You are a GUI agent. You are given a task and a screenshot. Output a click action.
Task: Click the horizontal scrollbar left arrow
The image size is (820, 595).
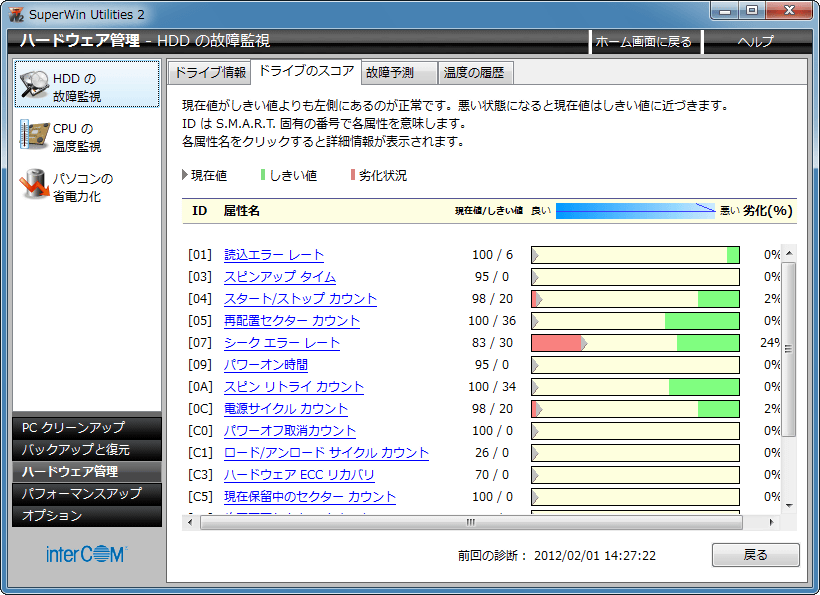pyautogui.click(x=190, y=522)
